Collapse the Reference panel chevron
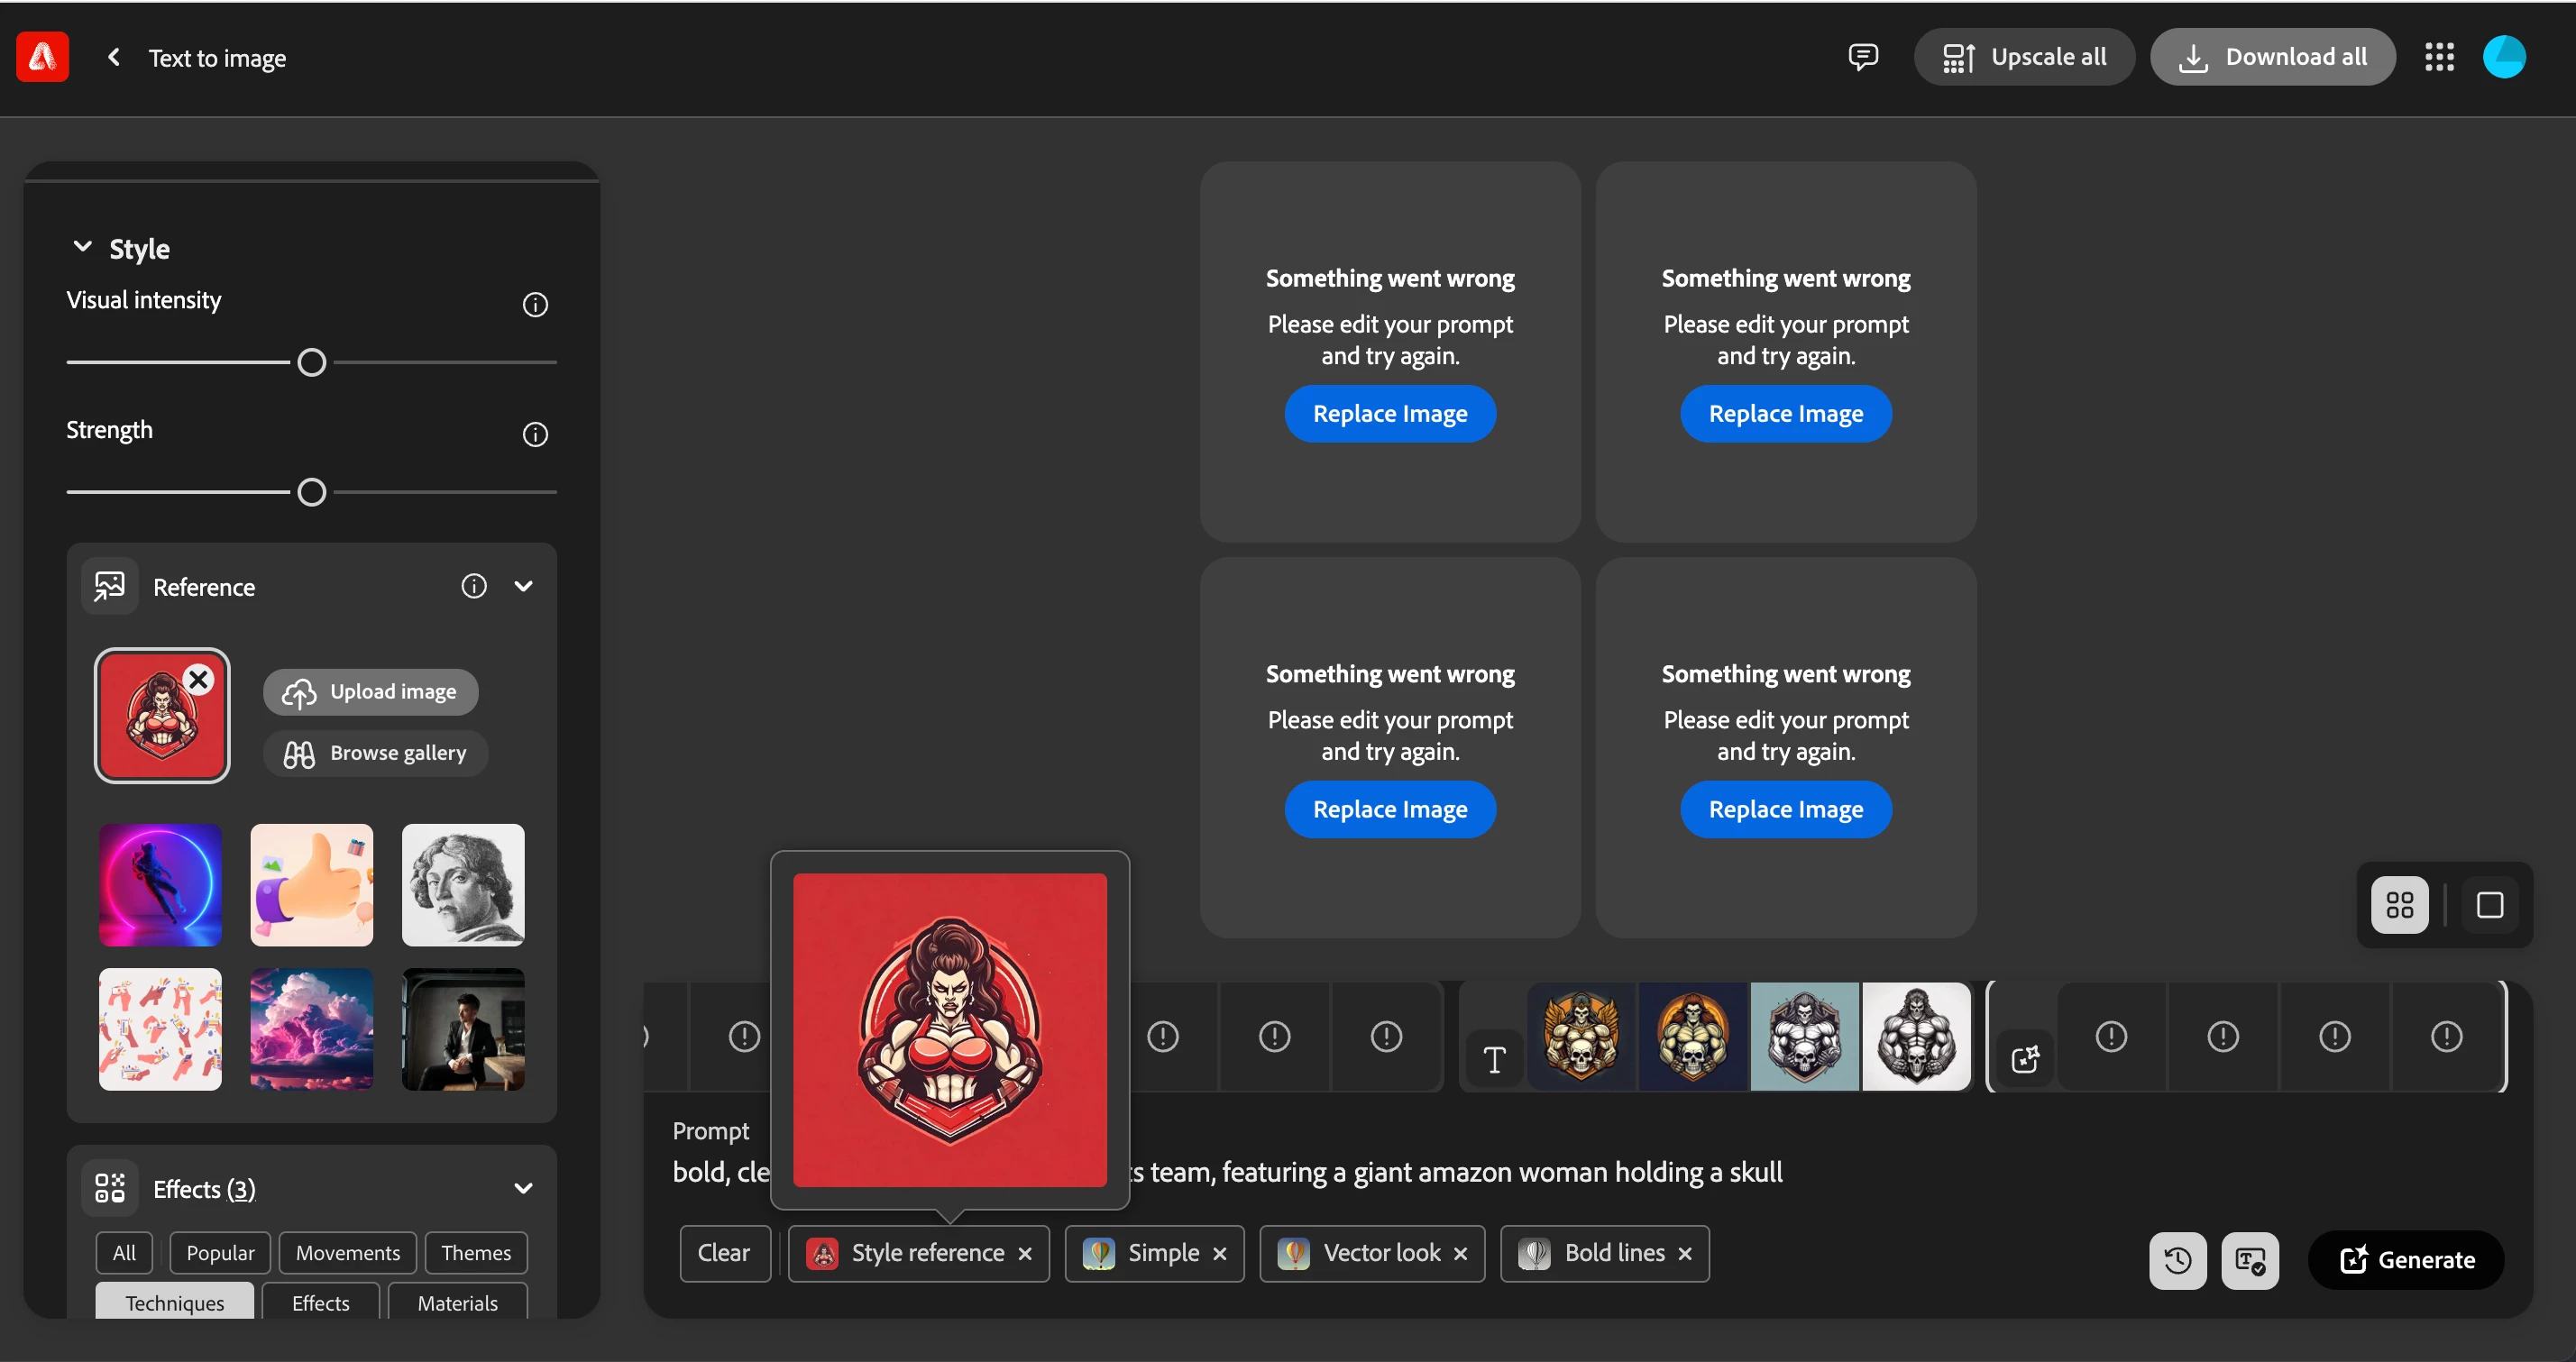Viewport: 2576px width, 1362px height. coord(523,586)
